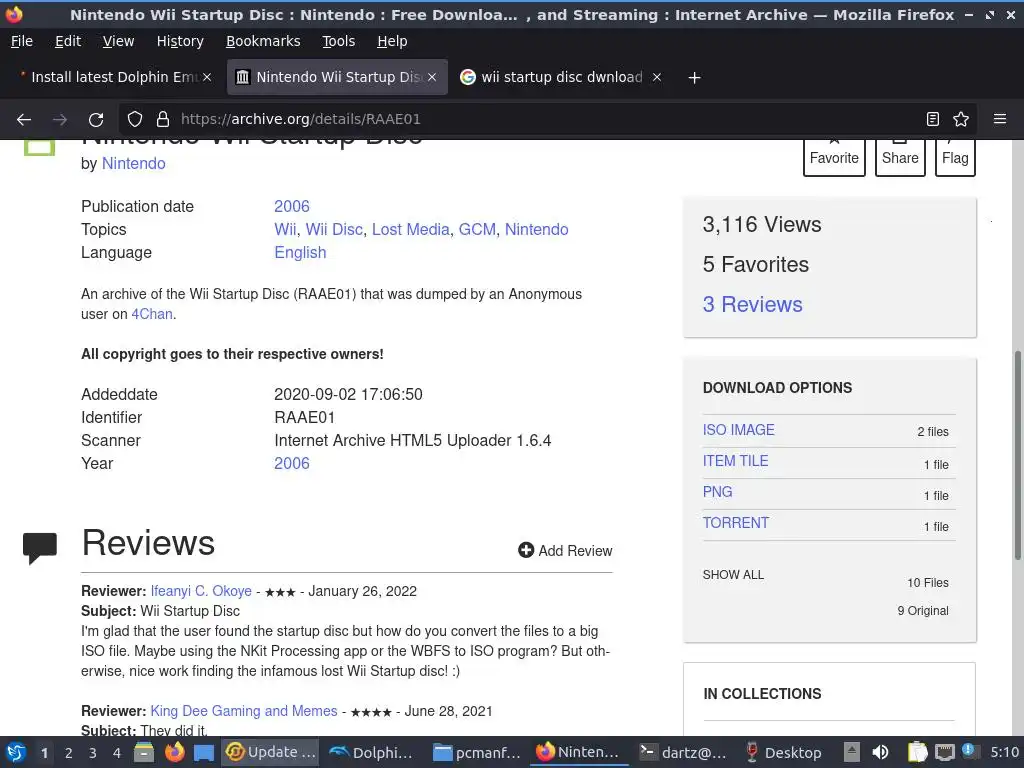Image resolution: width=1024 pixels, height=768 pixels.
Task: Click the Share button
Action: 900,157
